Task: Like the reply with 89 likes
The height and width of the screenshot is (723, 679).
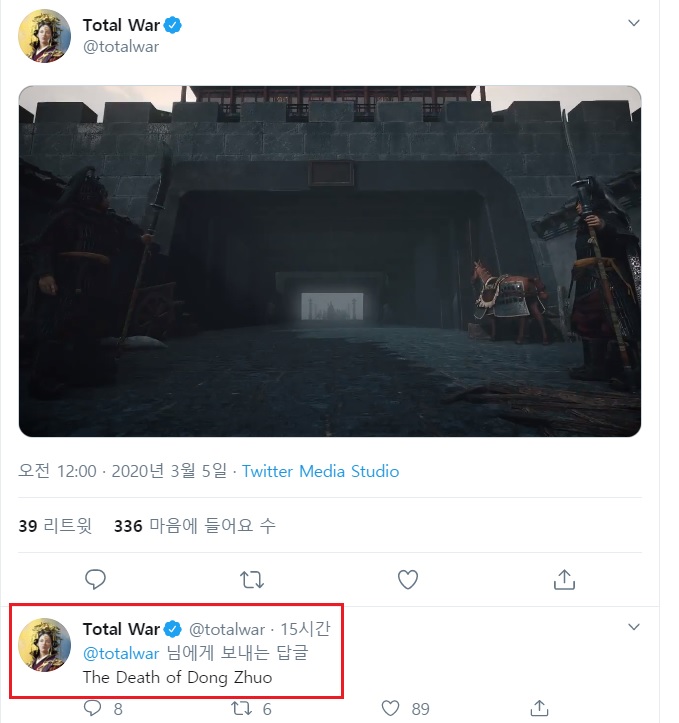Action: [x=389, y=708]
